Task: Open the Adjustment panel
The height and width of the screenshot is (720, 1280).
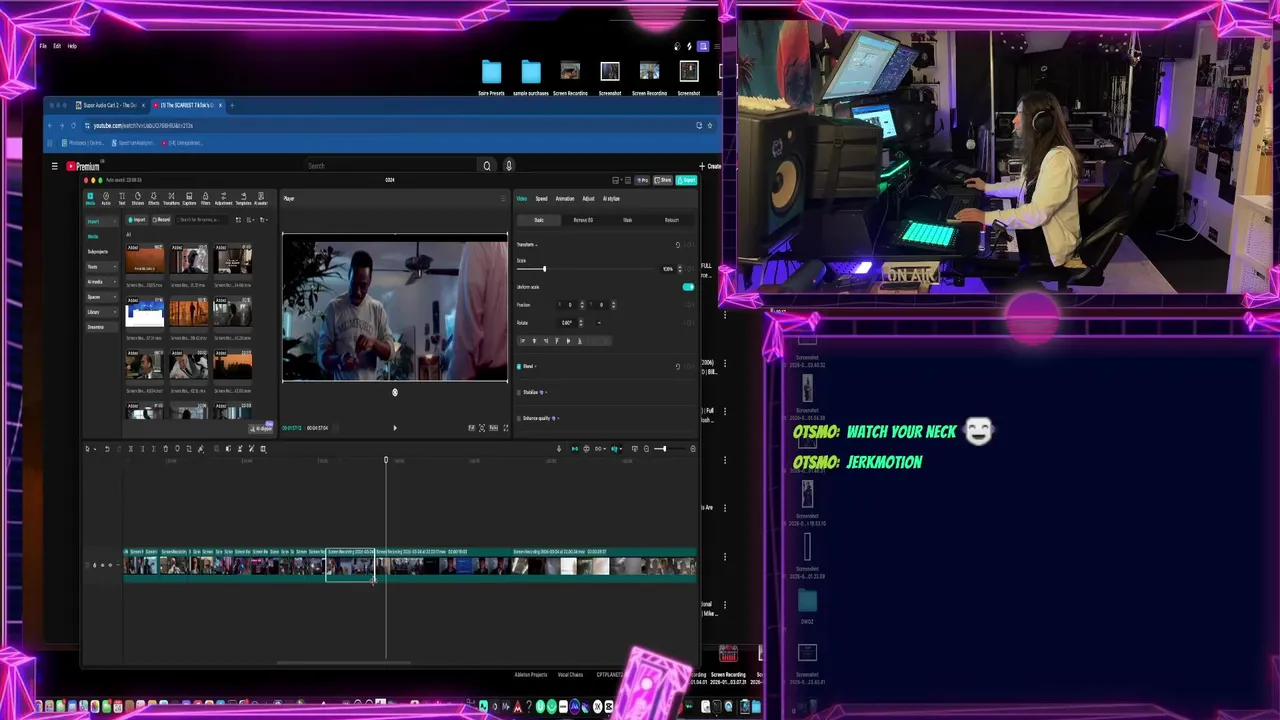Action: 223,199
